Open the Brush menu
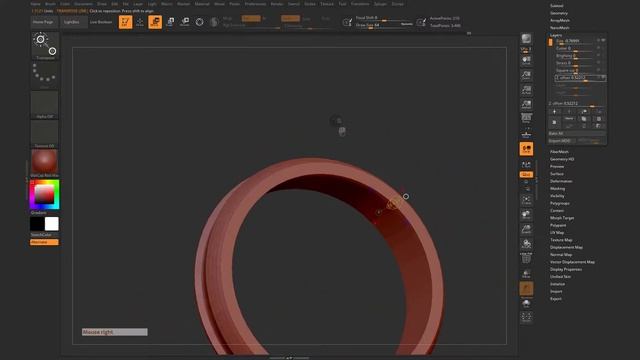The image size is (640, 360). pos(50,4)
